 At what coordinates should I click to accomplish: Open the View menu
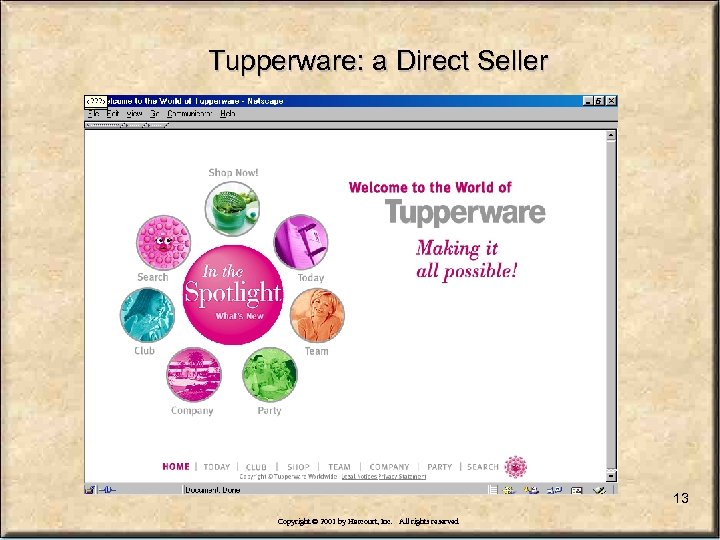[x=134, y=113]
